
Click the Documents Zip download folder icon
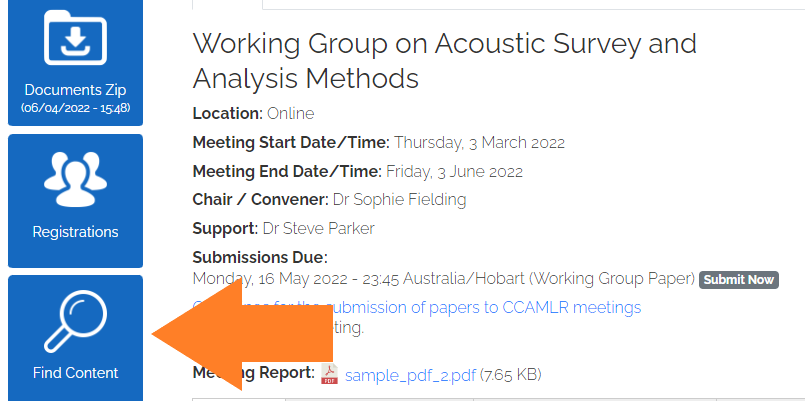point(75,37)
